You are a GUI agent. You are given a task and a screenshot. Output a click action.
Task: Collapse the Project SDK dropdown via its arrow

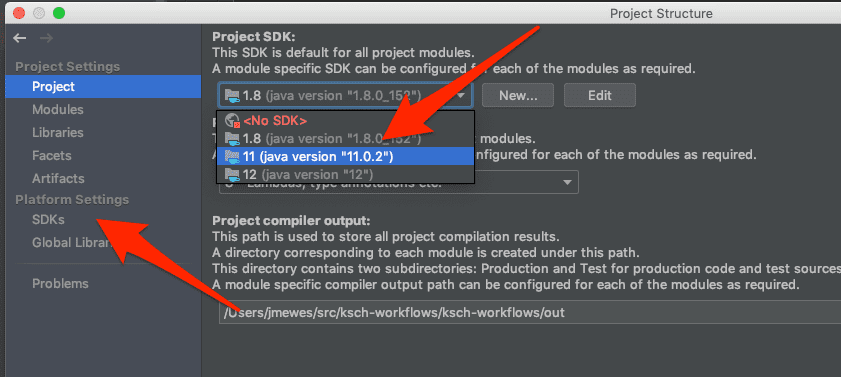point(461,96)
